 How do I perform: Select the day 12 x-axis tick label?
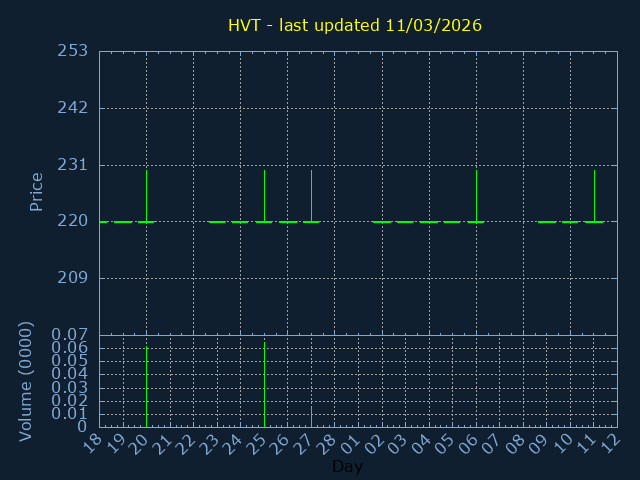pyautogui.click(x=611, y=443)
